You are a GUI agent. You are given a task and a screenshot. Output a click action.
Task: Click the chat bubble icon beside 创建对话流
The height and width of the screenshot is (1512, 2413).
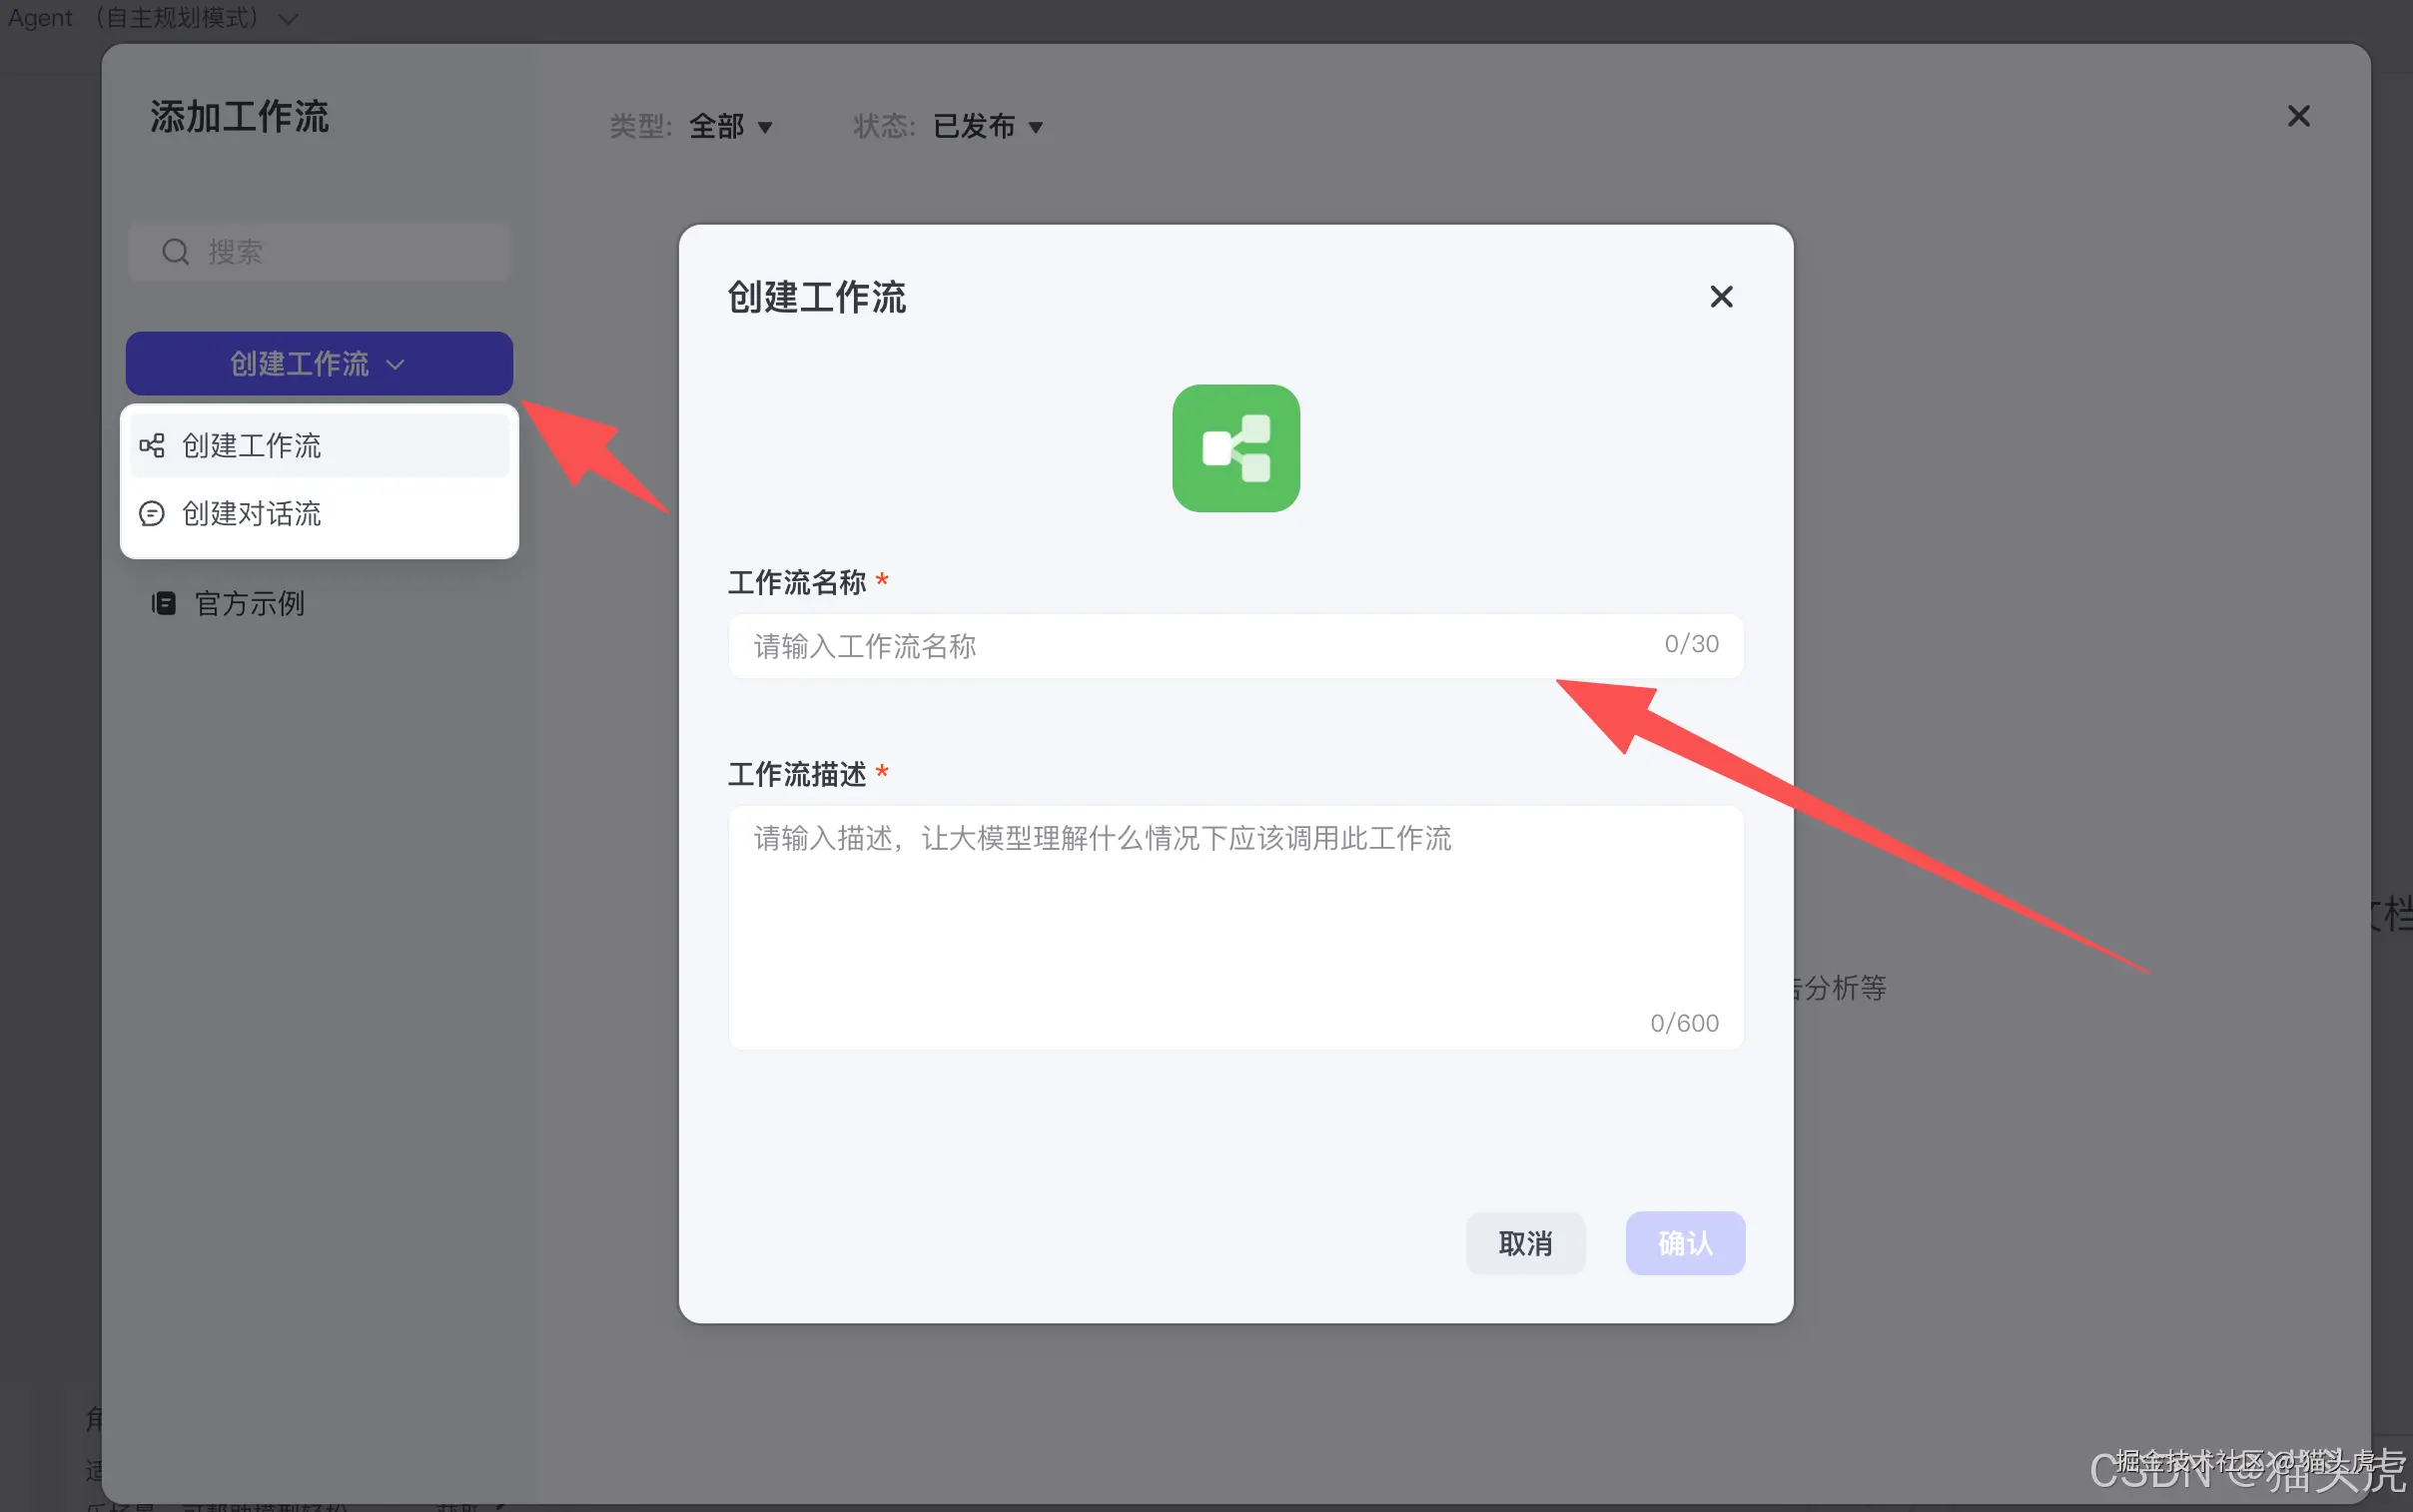click(x=151, y=513)
